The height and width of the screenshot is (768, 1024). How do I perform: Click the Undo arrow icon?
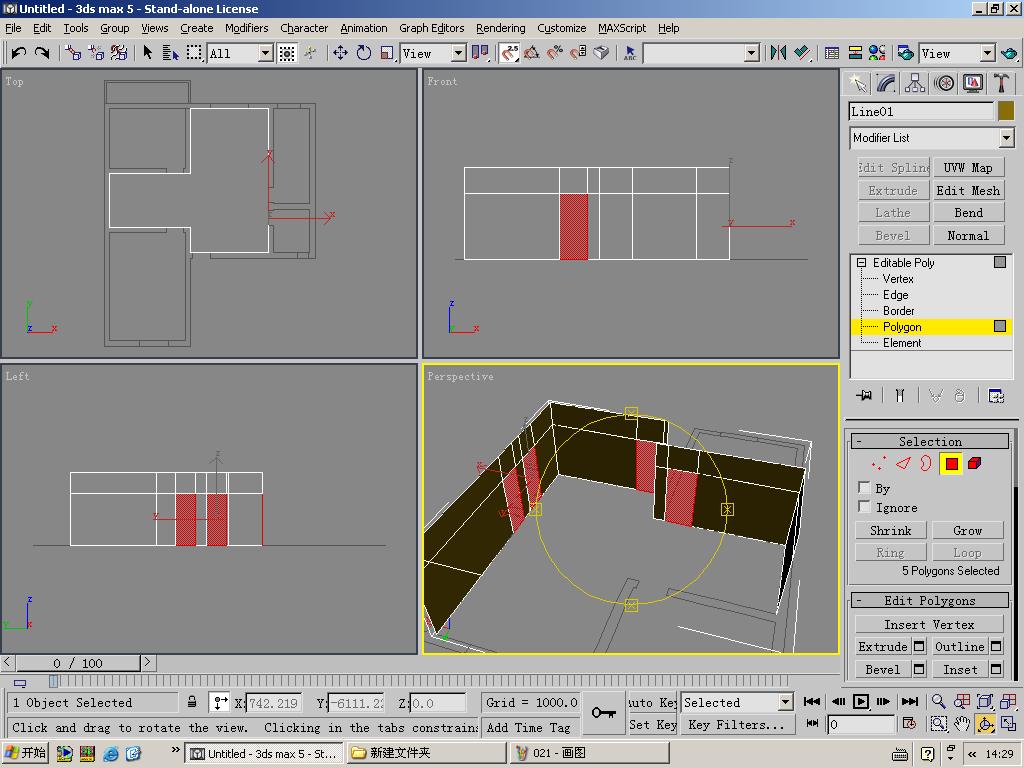[19, 53]
